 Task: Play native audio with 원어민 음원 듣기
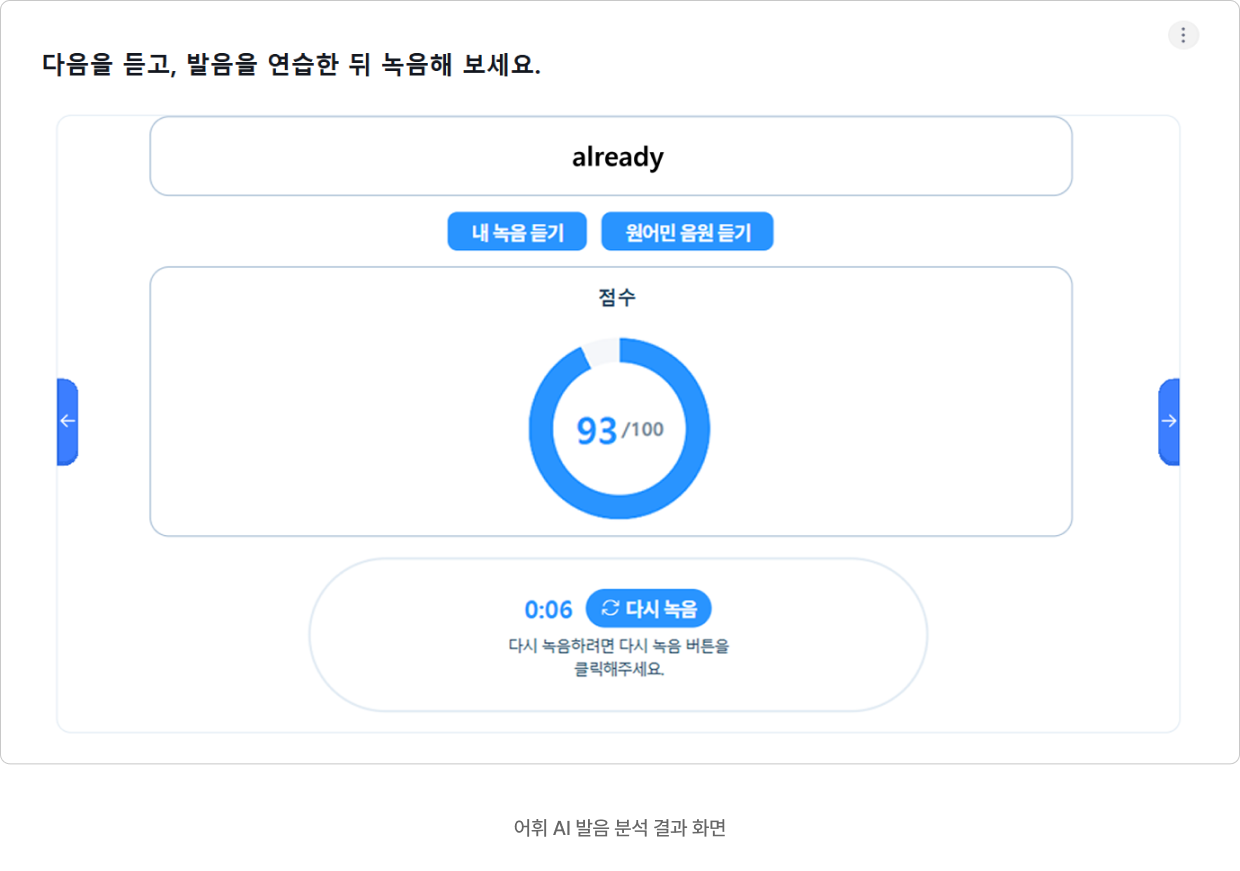[x=687, y=232]
